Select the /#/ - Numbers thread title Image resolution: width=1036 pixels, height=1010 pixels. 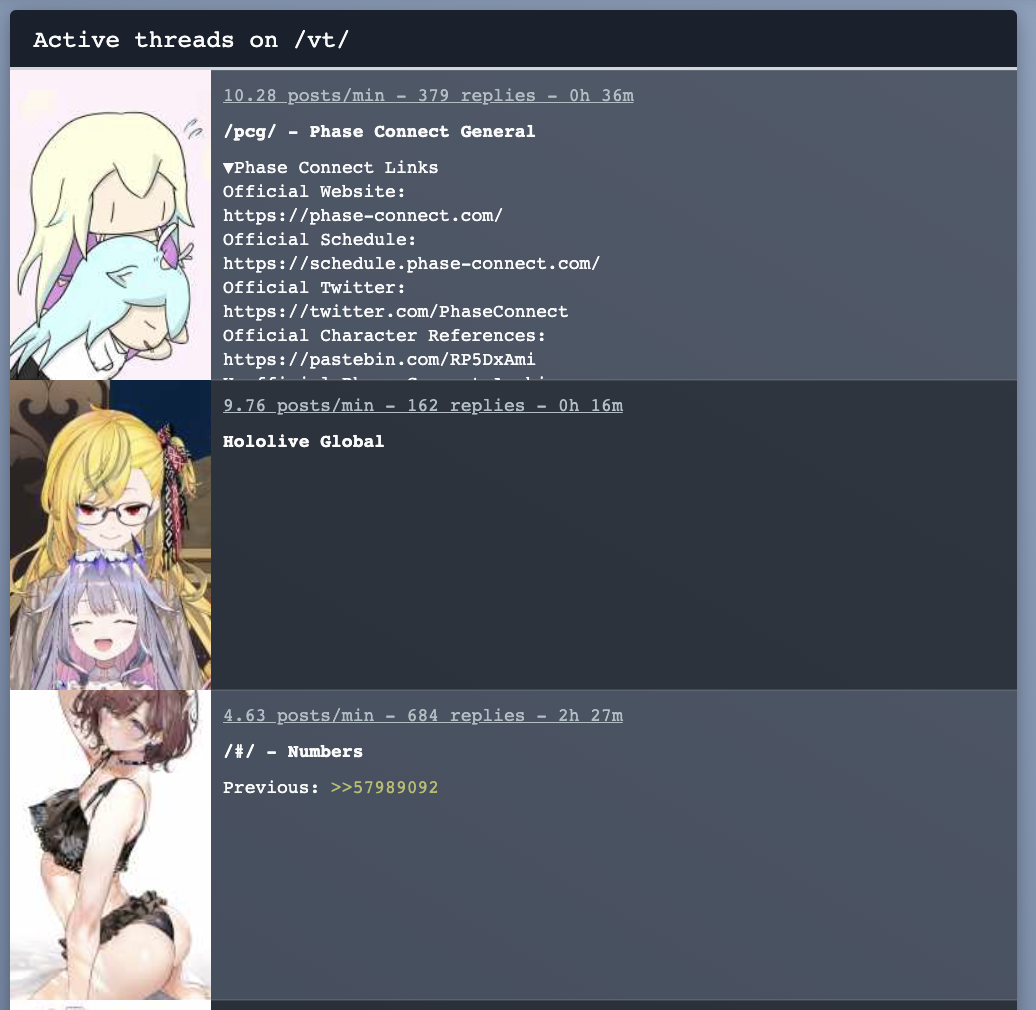tap(293, 752)
